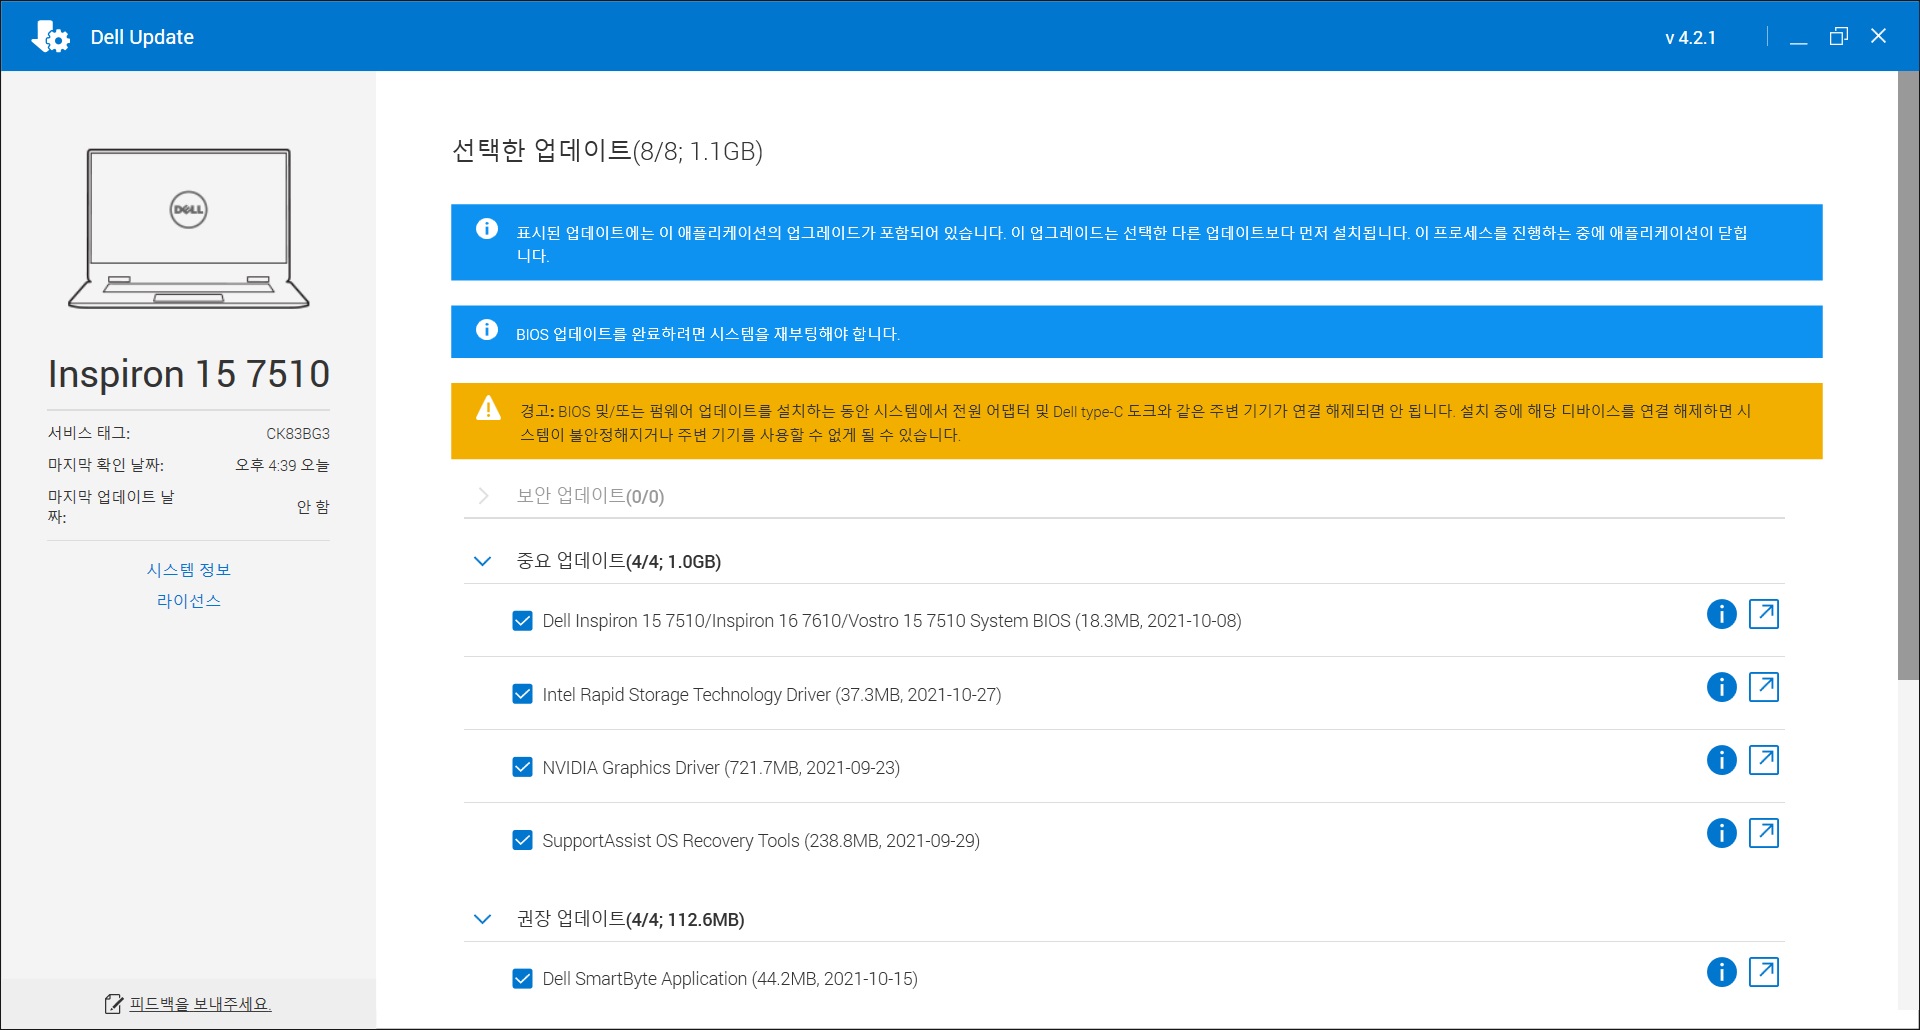Uncheck the Dell System BIOS update
Screen dimensions: 1920x1030
522,621
